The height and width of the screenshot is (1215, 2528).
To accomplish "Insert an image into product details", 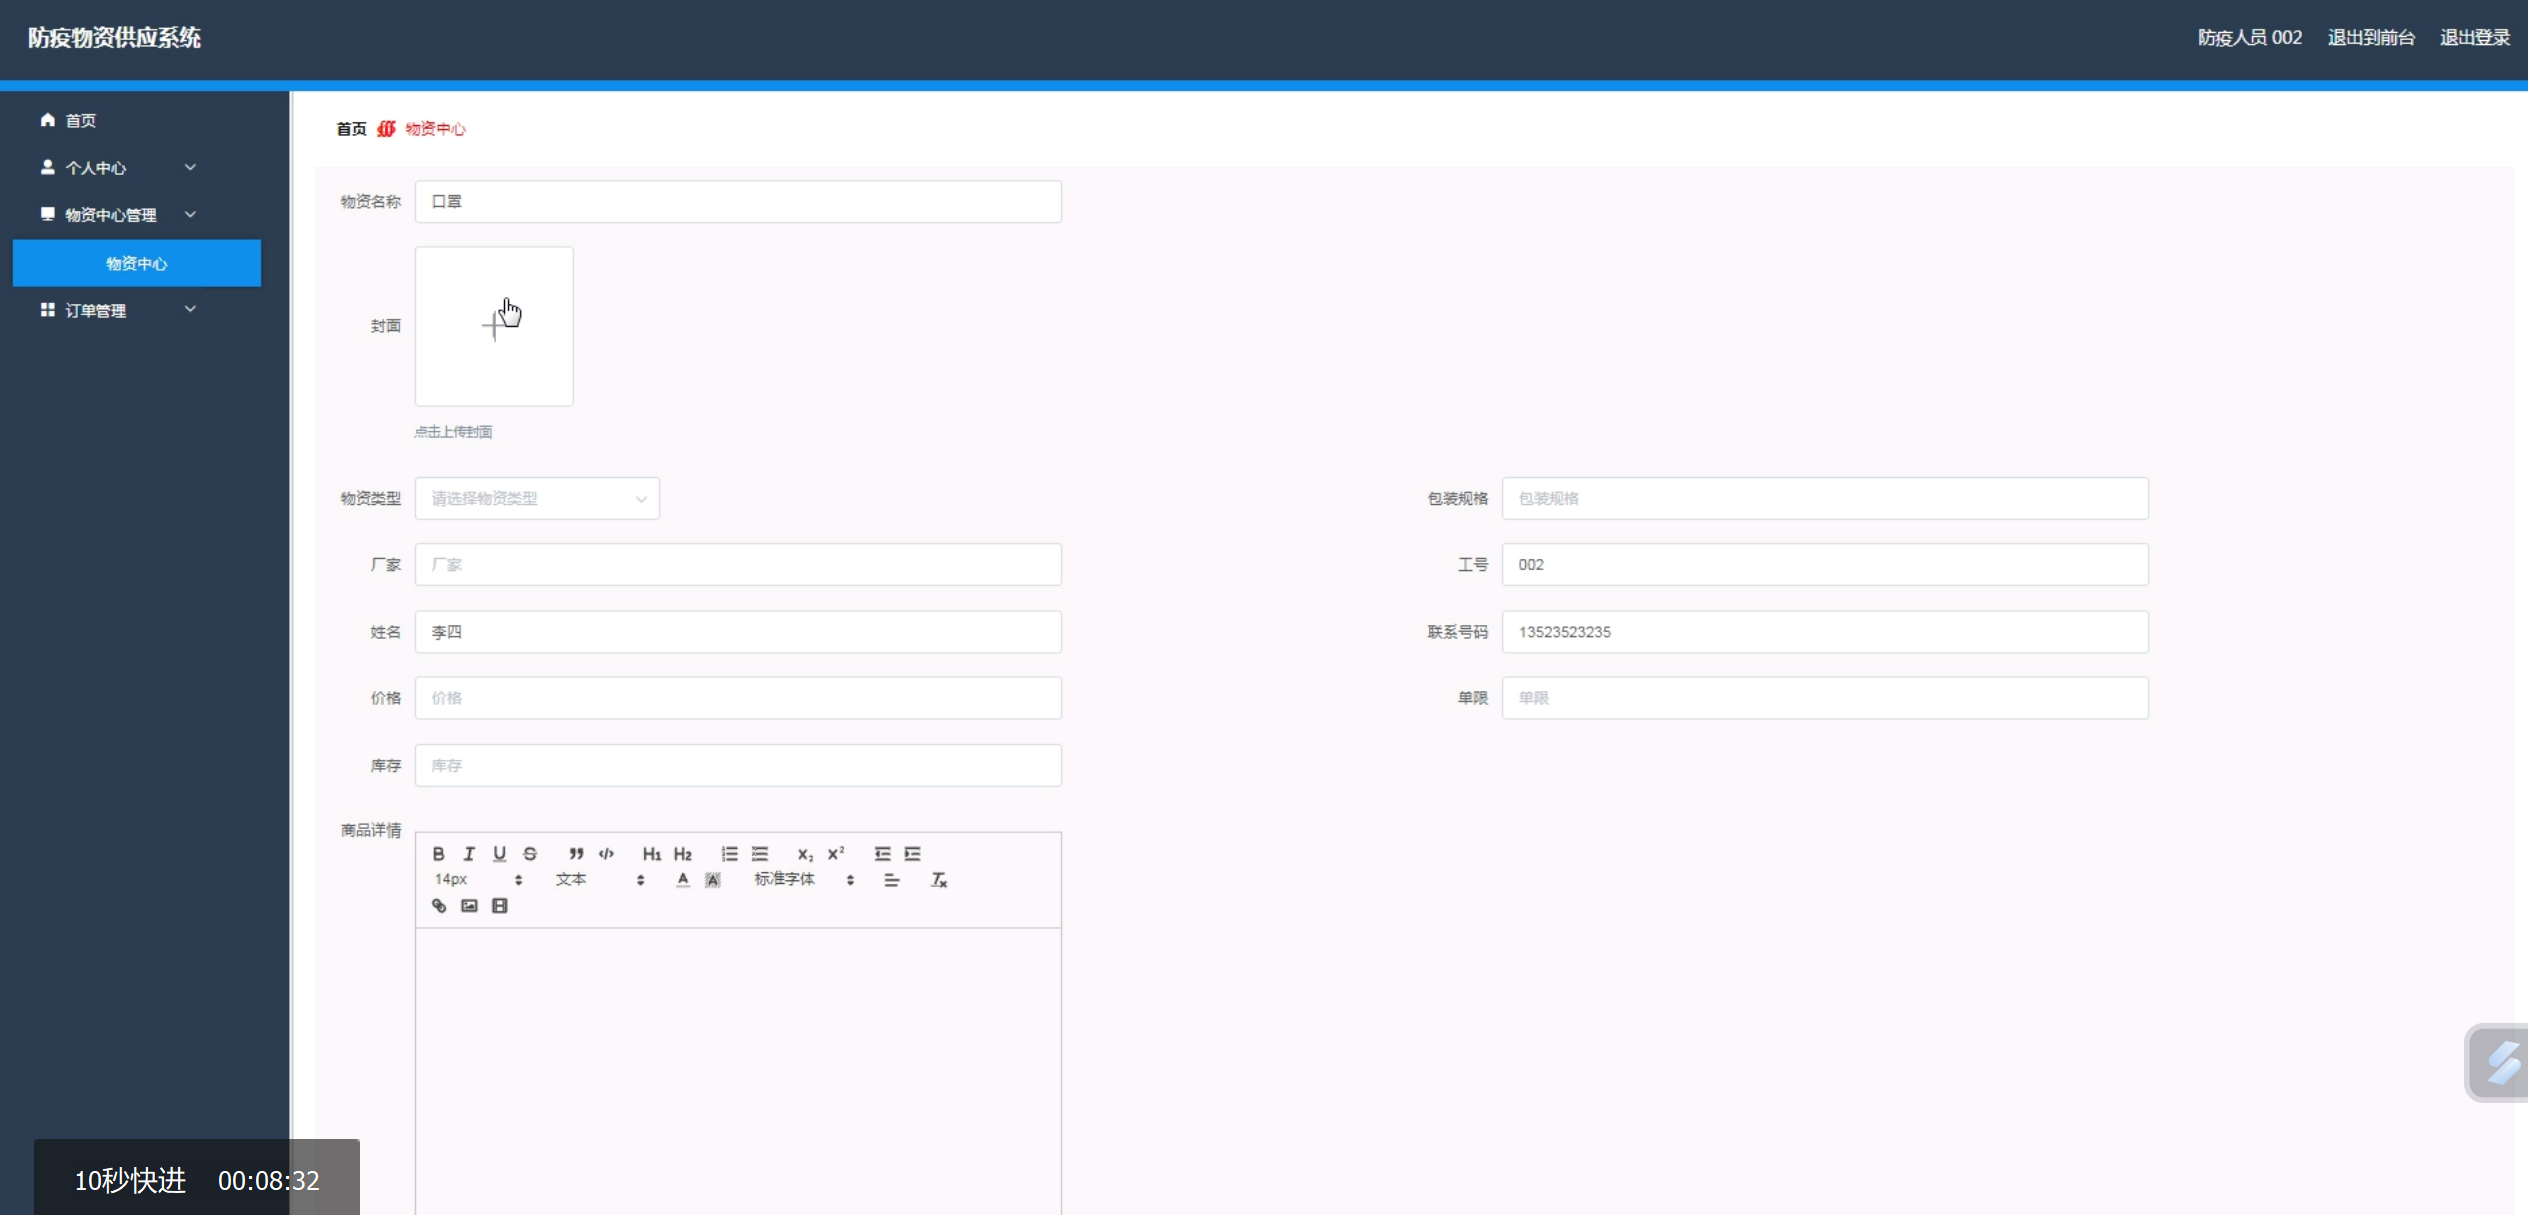I will (x=469, y=905).
